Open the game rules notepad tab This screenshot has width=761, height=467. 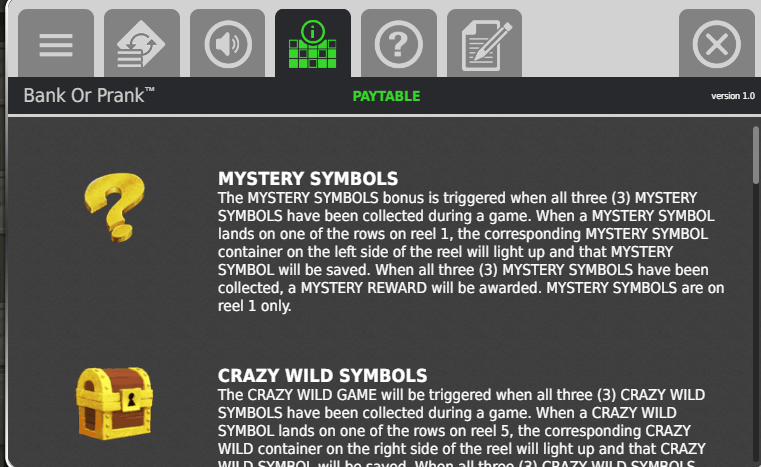pyautogui.click(x=484, y=43)
